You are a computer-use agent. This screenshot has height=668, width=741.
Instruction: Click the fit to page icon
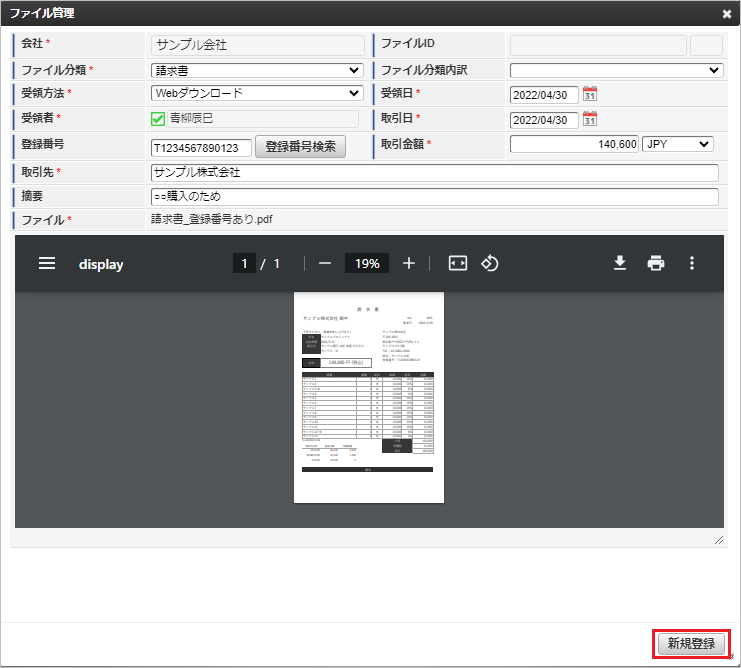(x=458, y=264)
